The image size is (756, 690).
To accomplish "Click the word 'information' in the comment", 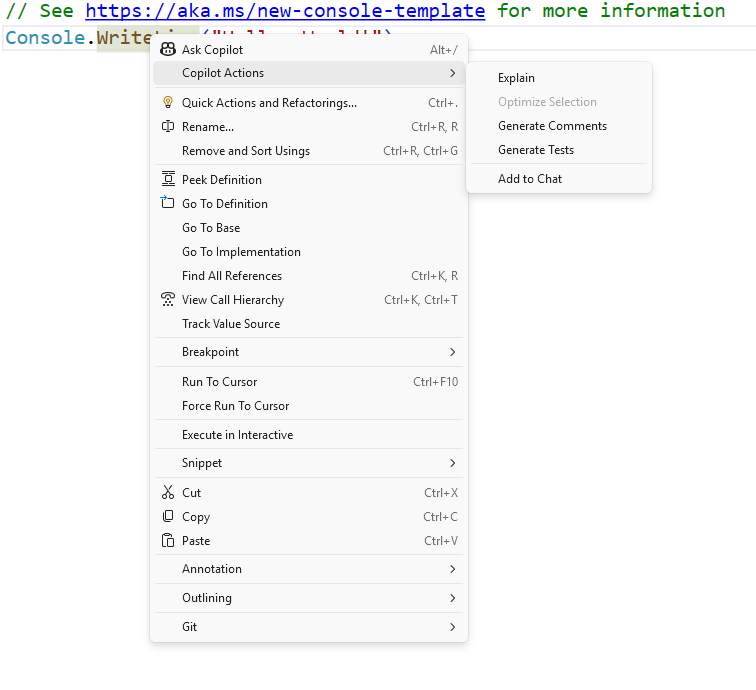I will click(x=662, y=11).
